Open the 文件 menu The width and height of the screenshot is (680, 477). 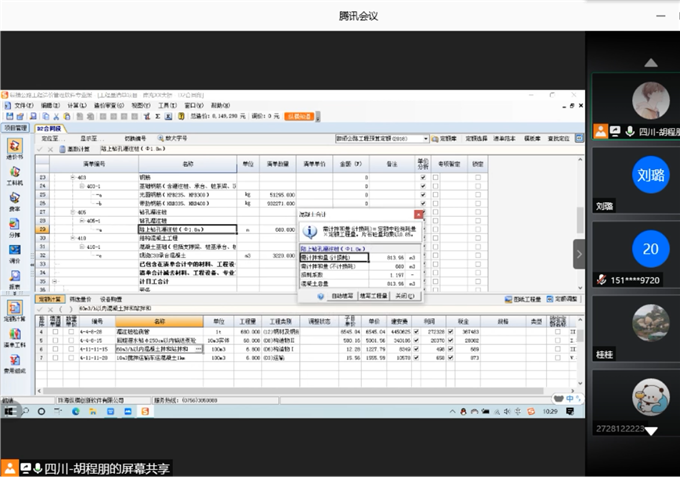(x=23, y=105)
